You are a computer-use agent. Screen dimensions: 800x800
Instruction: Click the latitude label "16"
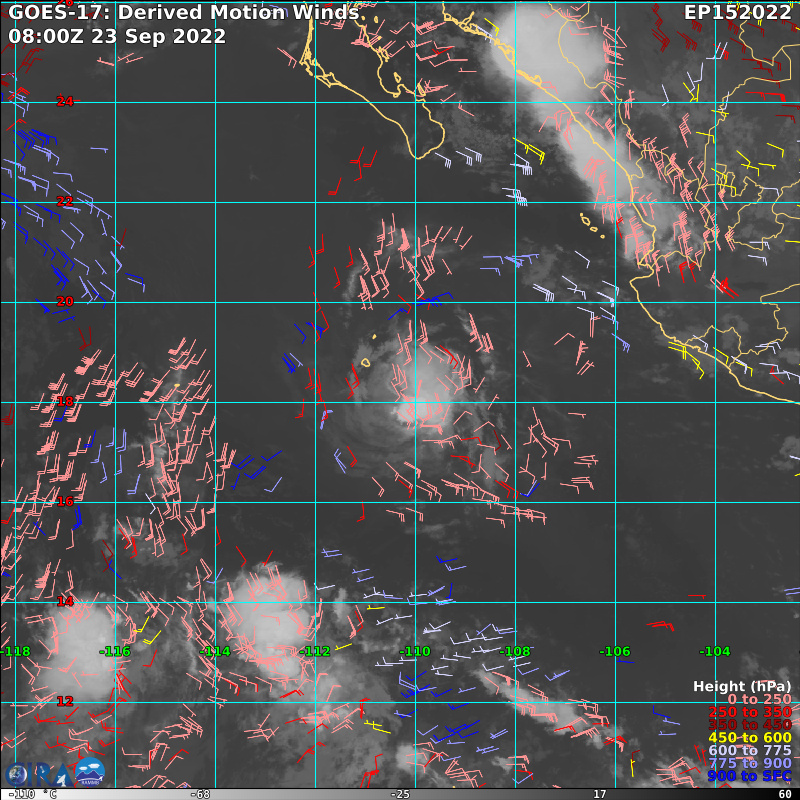[65, 502]
